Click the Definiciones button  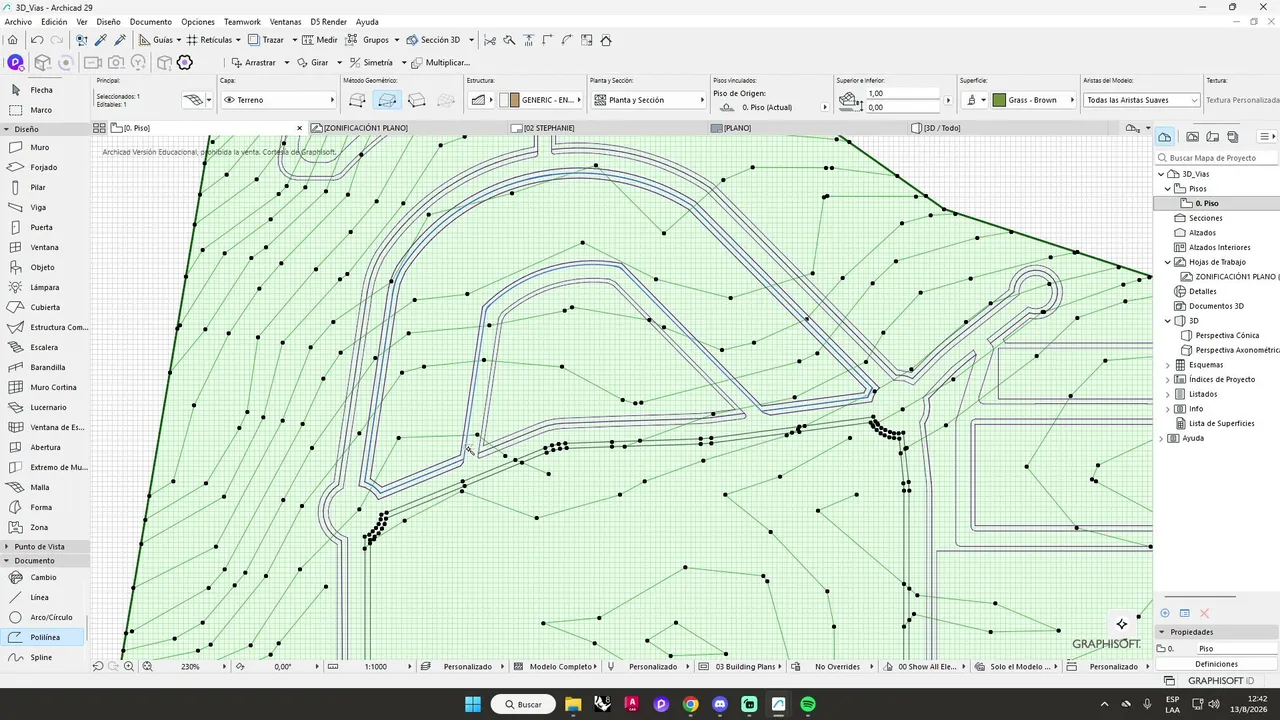1216,664
